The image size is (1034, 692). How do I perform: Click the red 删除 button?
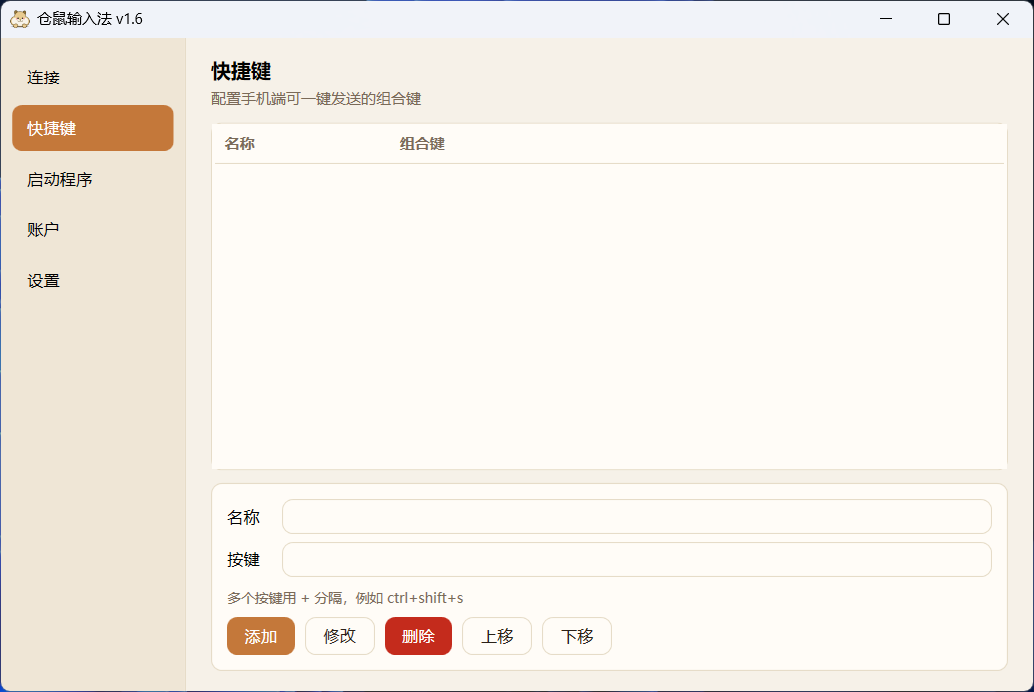[418, 636]
